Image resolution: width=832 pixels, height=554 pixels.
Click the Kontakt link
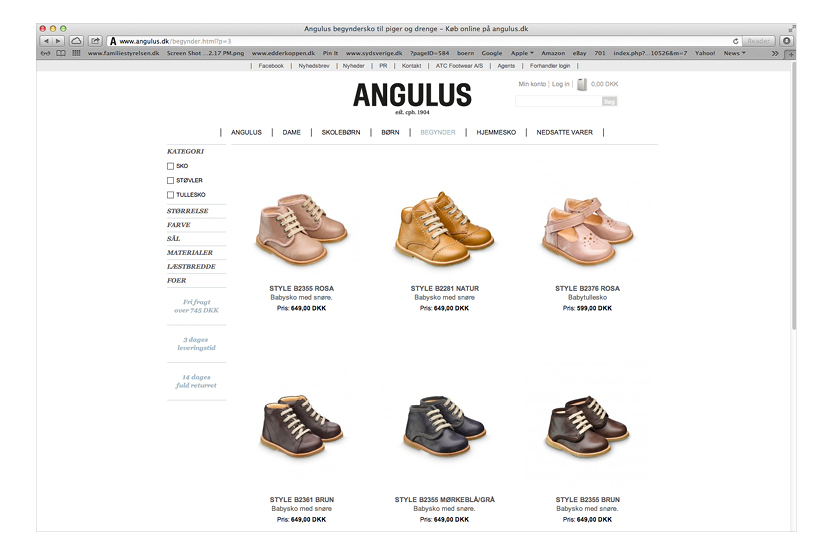[x=411, y=66]
